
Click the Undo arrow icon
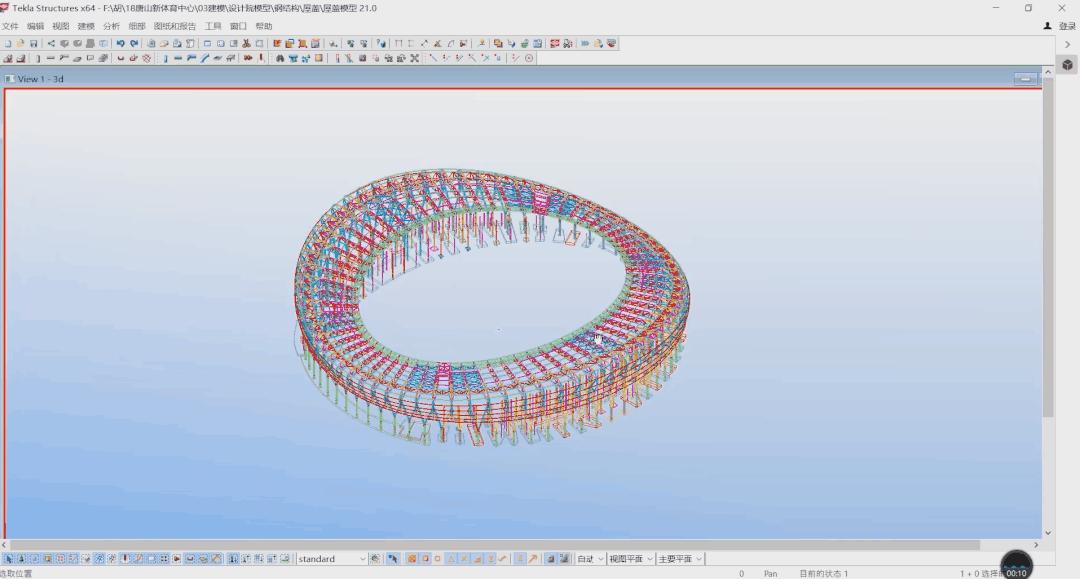point(120,44)
